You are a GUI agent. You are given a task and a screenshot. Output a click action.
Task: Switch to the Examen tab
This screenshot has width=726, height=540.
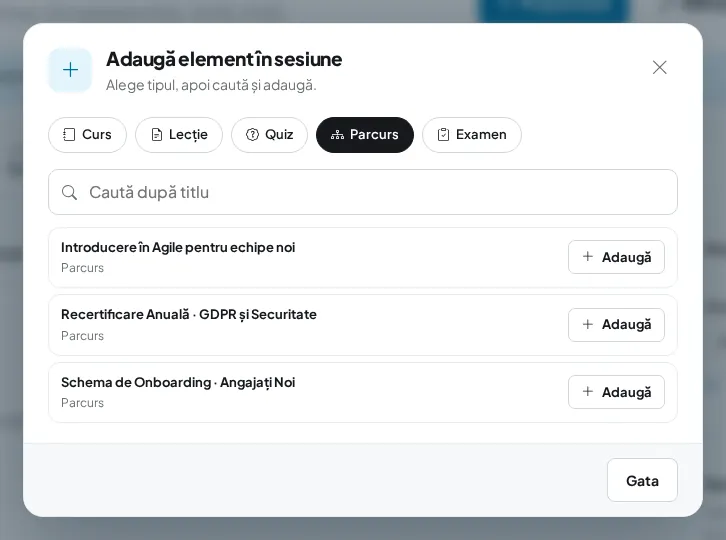(472, 135)
